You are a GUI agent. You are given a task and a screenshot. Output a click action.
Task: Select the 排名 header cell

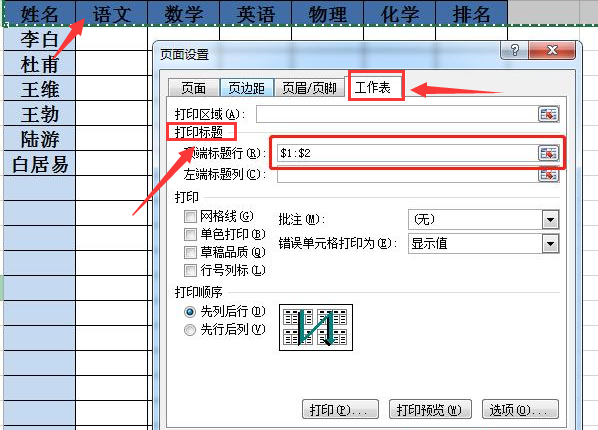[x=471, y=13]
